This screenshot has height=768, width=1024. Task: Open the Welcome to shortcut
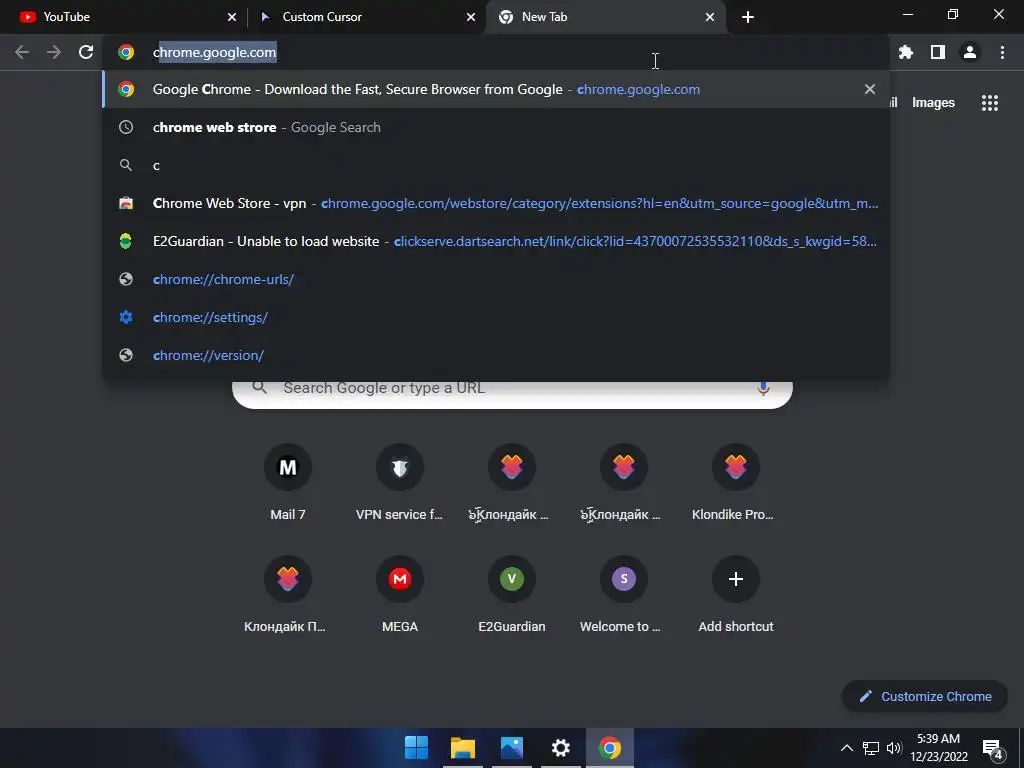624,594
